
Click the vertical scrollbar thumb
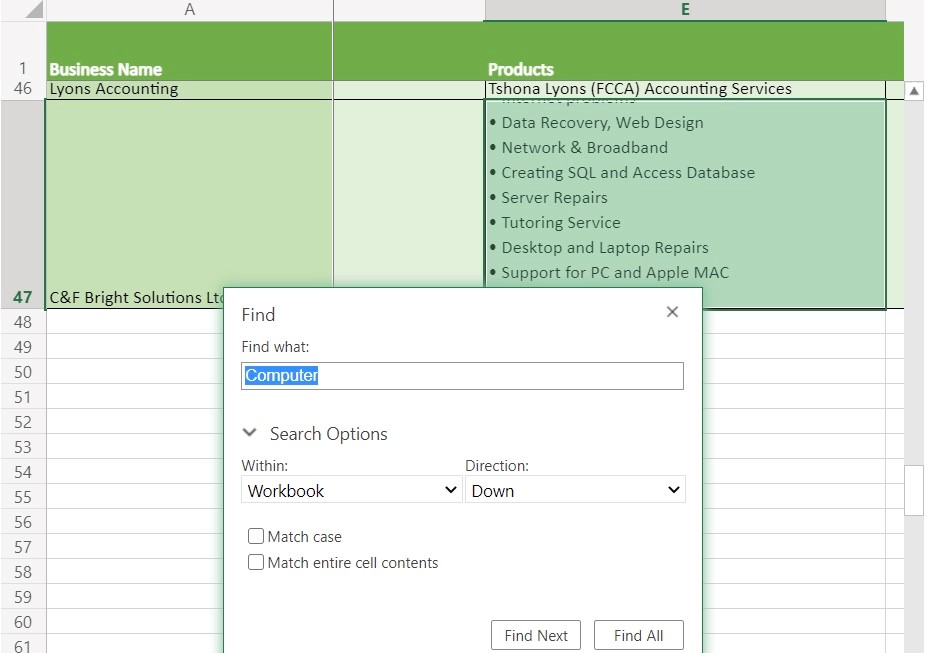(913, 490)
